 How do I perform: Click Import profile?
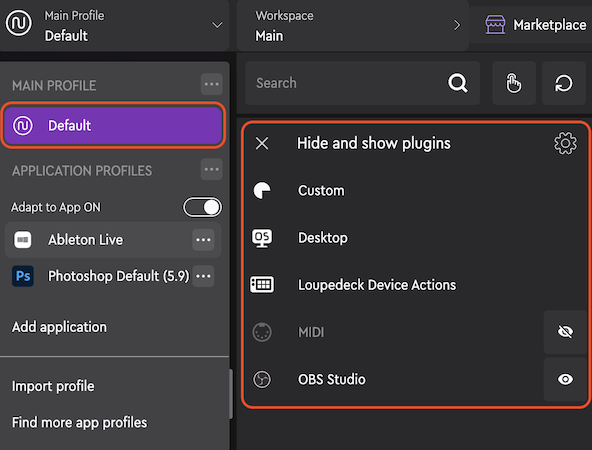point(53,386)
